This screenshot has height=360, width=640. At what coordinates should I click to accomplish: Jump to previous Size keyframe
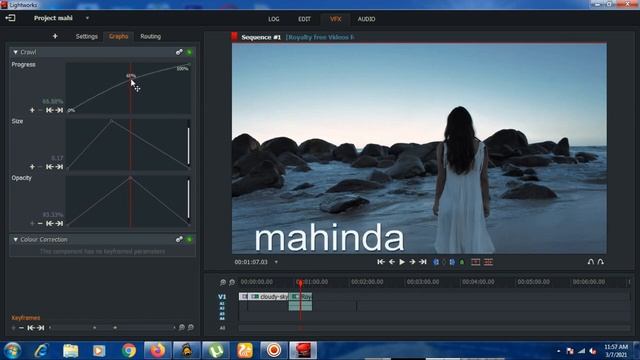pos(49,167)
